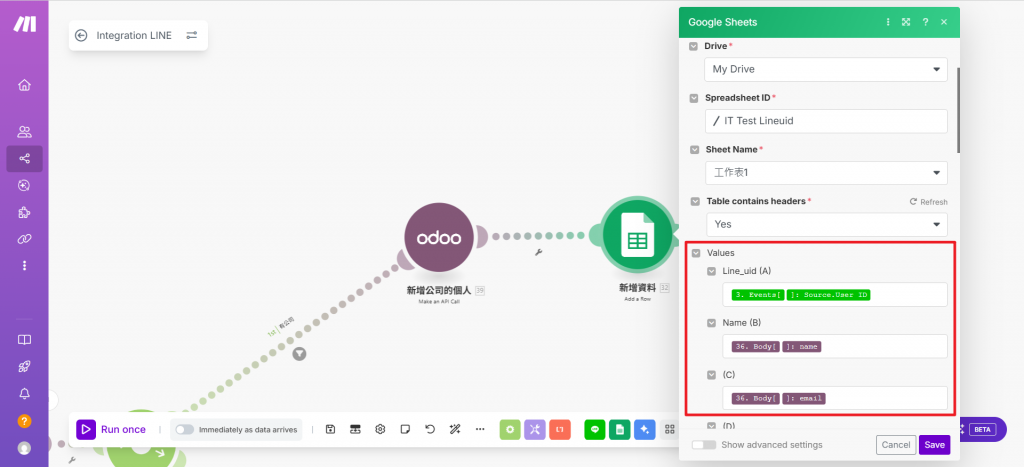The height and width of the screenshot is (467, 1024).
Task: Open the orange help question icon
Action: (x=24, y=421)
